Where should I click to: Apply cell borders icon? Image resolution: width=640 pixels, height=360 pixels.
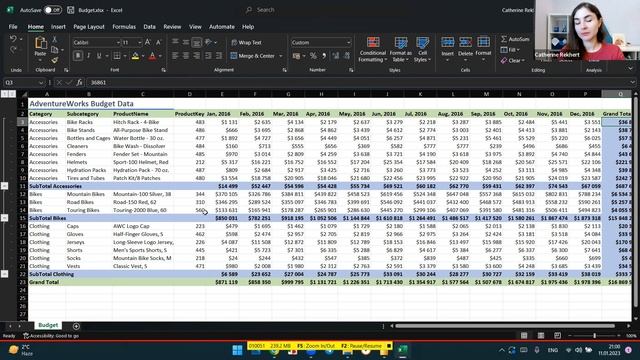117,56
